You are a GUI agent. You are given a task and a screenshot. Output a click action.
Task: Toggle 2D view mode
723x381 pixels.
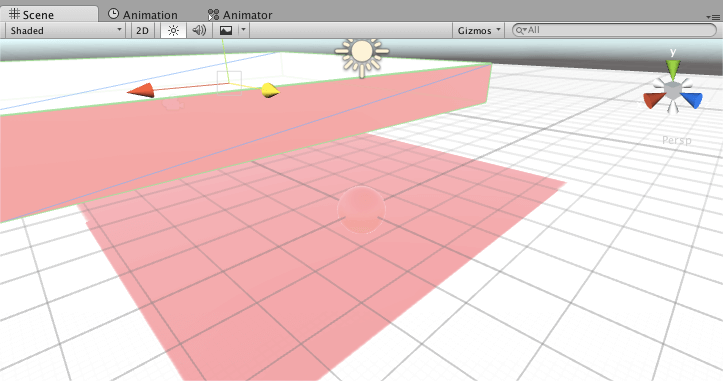[x=142, y=30]
